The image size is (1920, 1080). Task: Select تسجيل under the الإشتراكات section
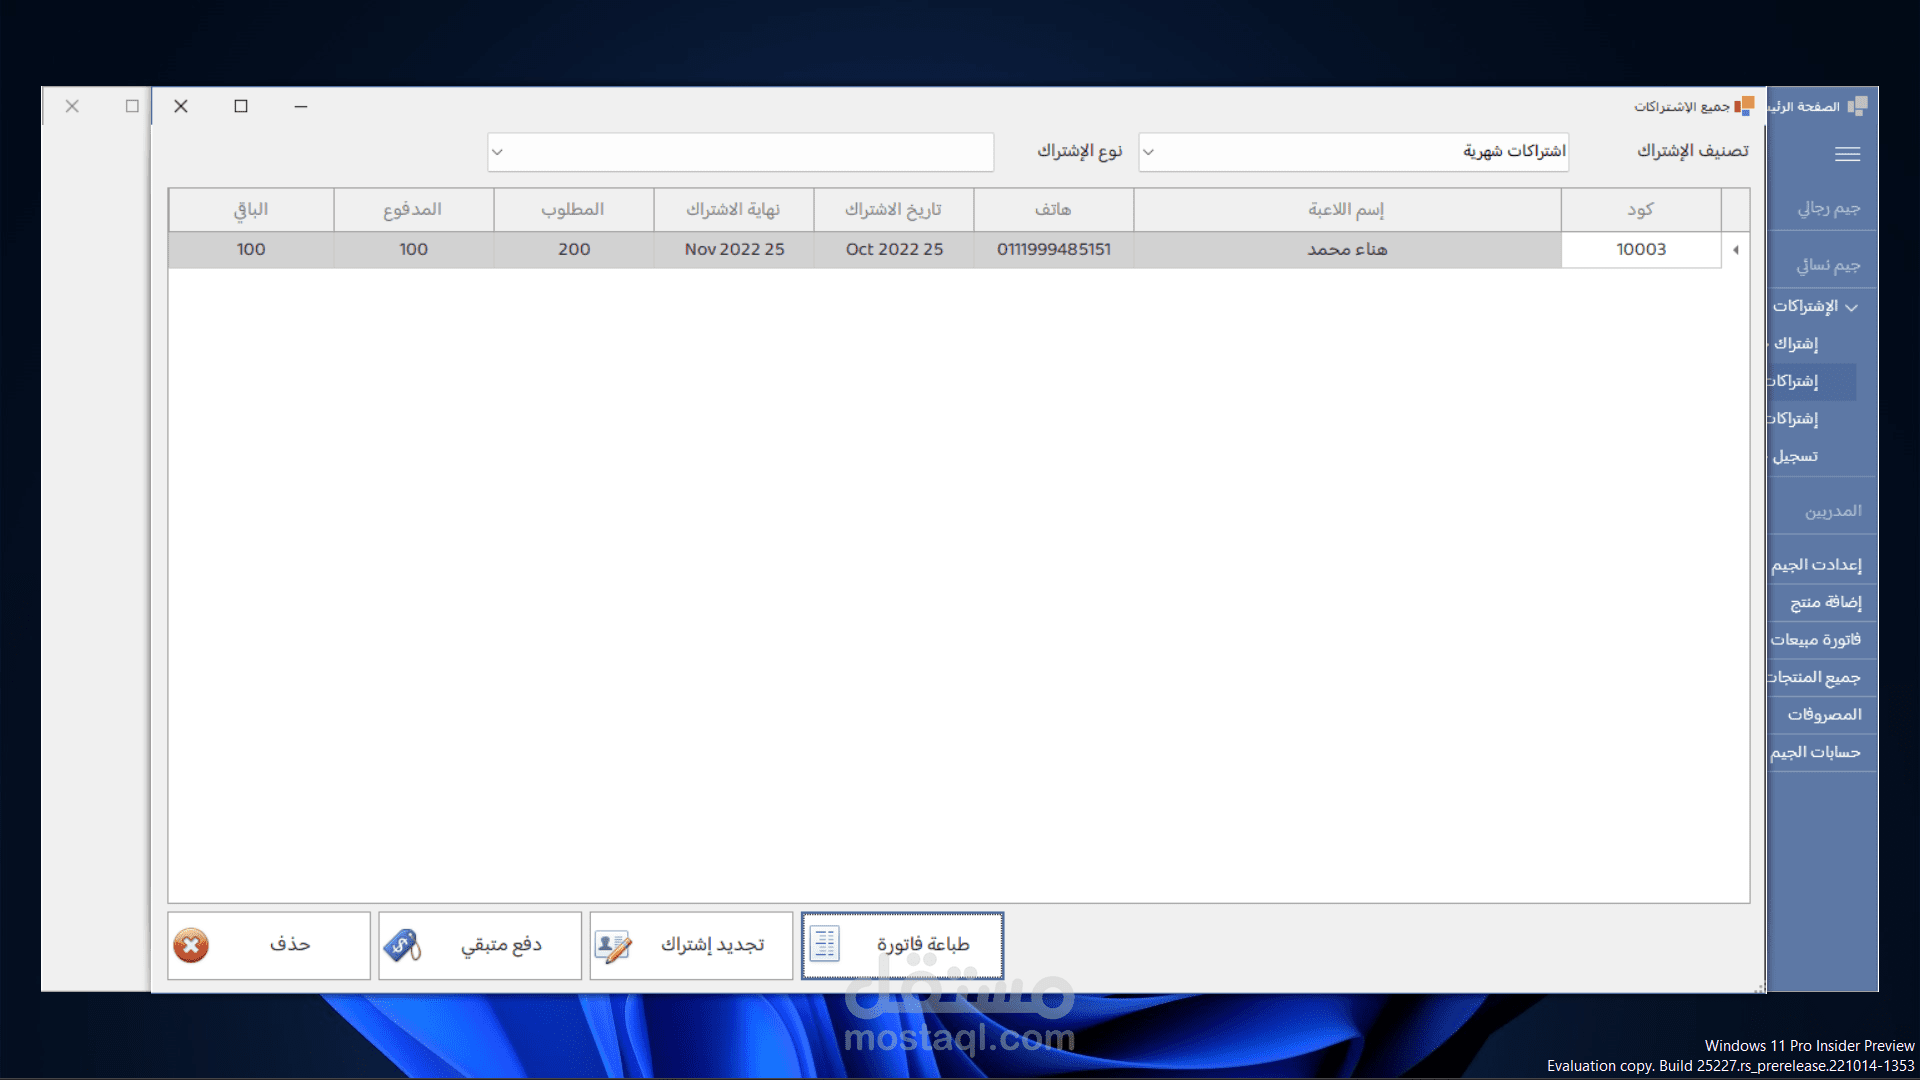(x=1795, y=456)
